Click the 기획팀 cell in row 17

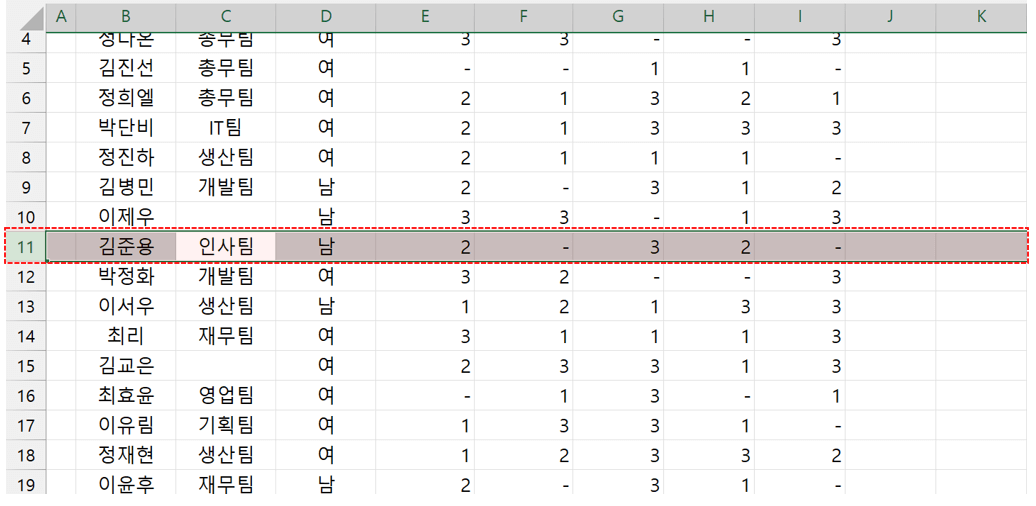pyautogui.click(x=225, y=425)
